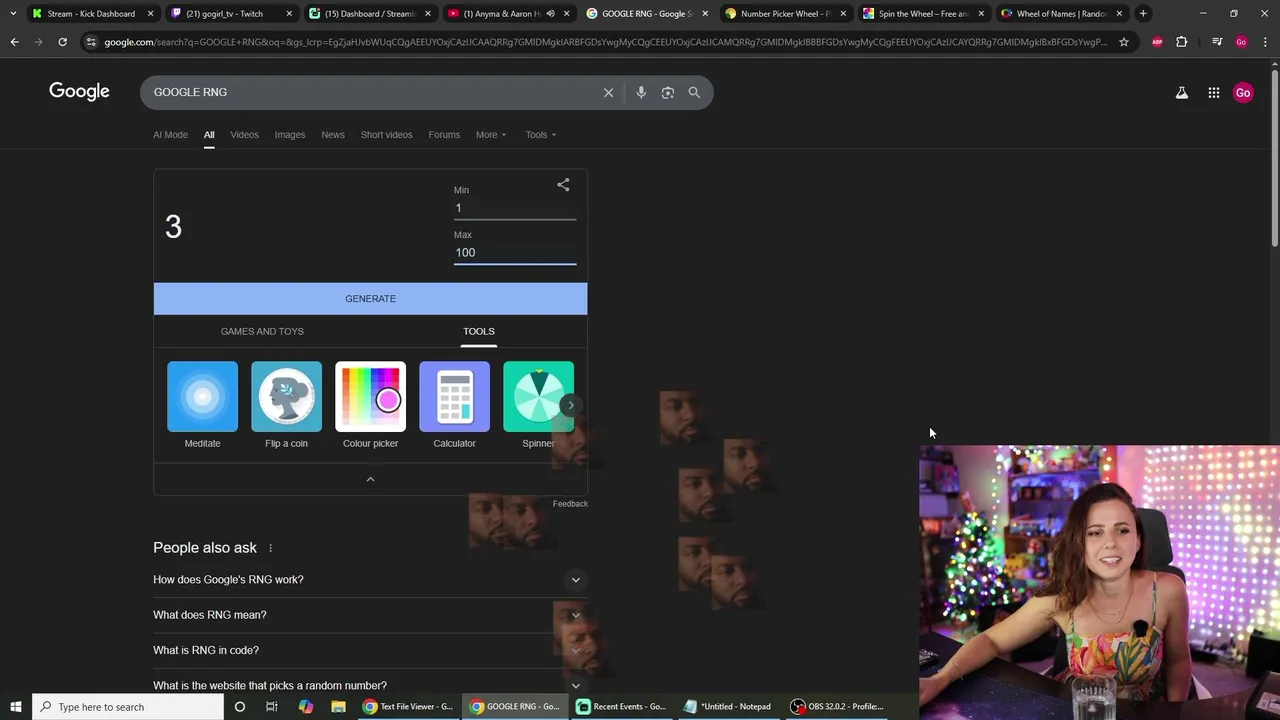The image size is (1280, 720).
Task: Open the Flip a coin tool
Action: click(x=286, y=405)
